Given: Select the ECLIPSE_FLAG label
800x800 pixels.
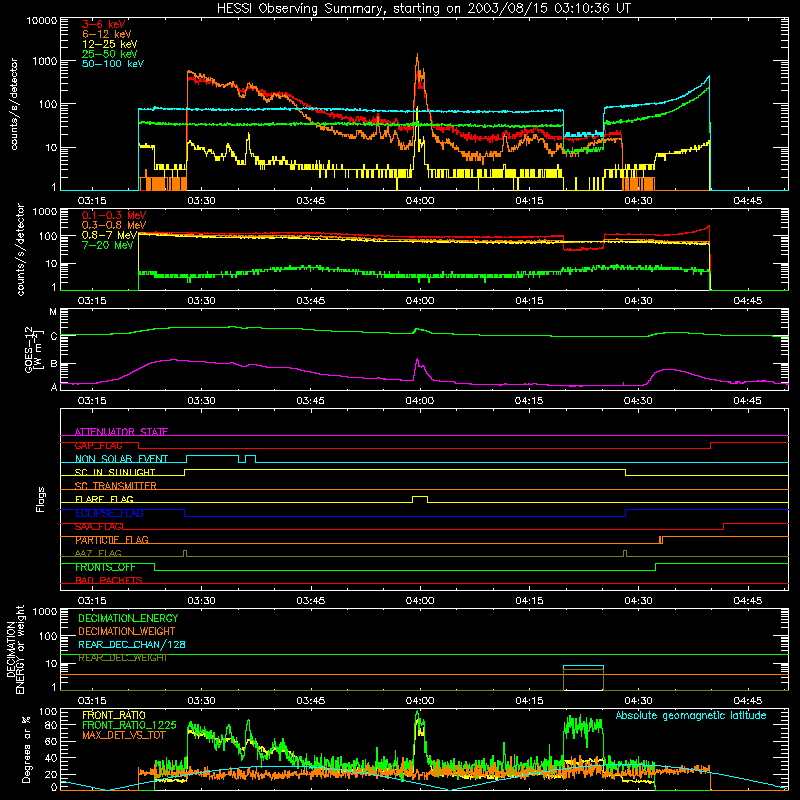Looking at the screenshot, I should pyautogui.click(x=109, y=513).
